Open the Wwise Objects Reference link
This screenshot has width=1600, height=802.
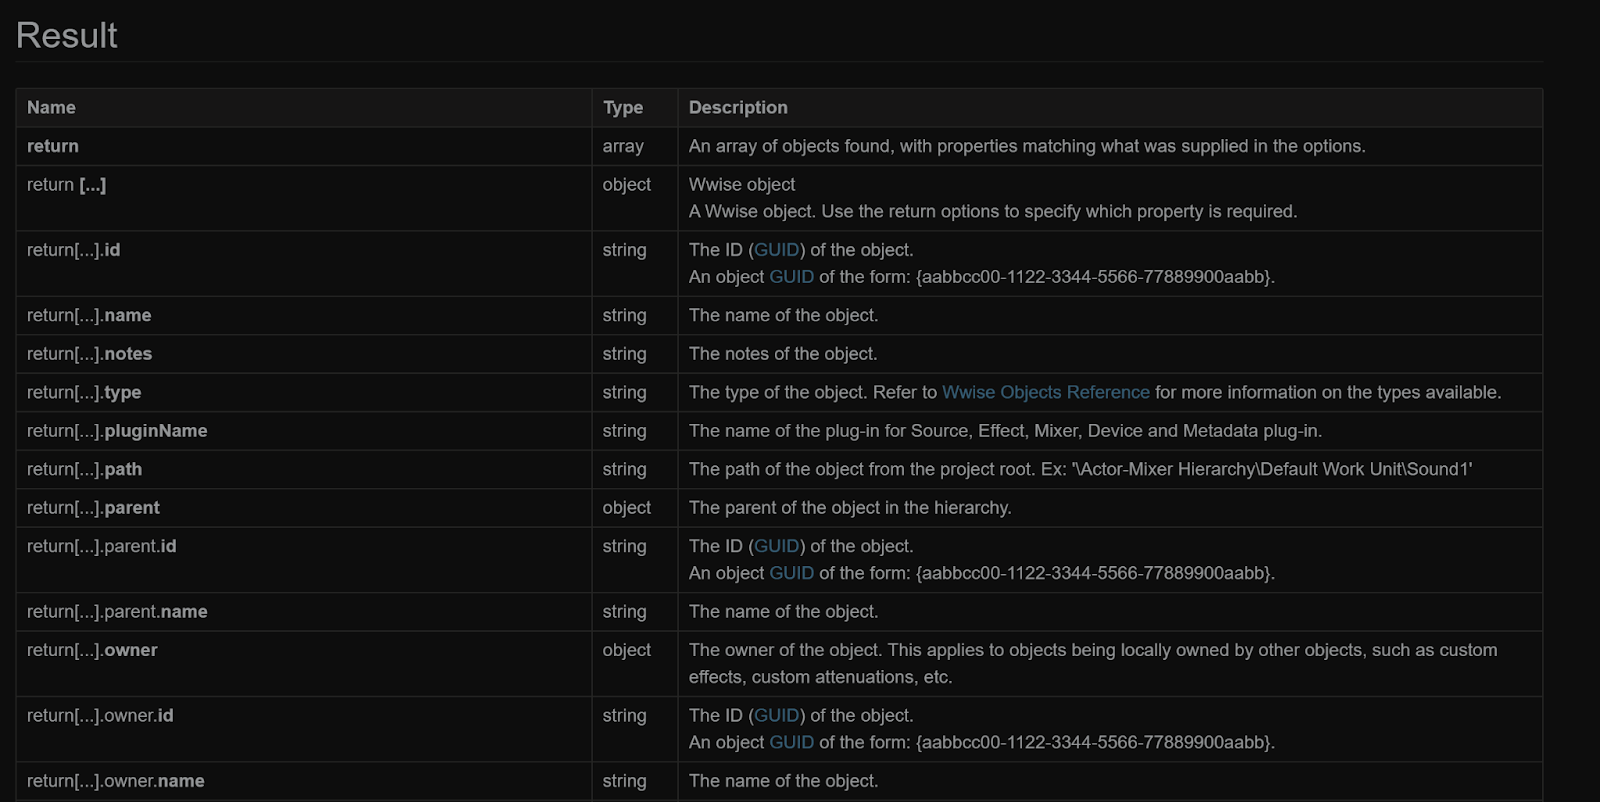pyautogui.click(x=1046, y=393)
